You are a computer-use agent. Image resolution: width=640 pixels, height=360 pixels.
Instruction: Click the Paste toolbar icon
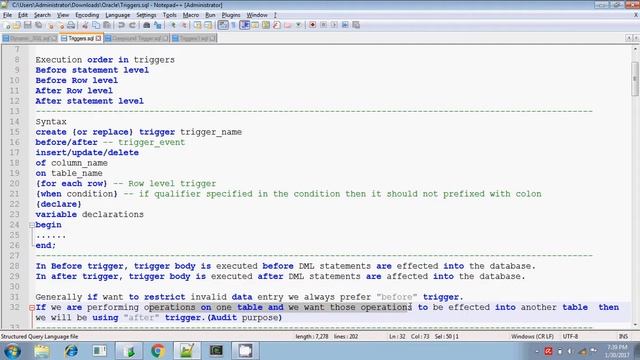[x=107, y=25]
